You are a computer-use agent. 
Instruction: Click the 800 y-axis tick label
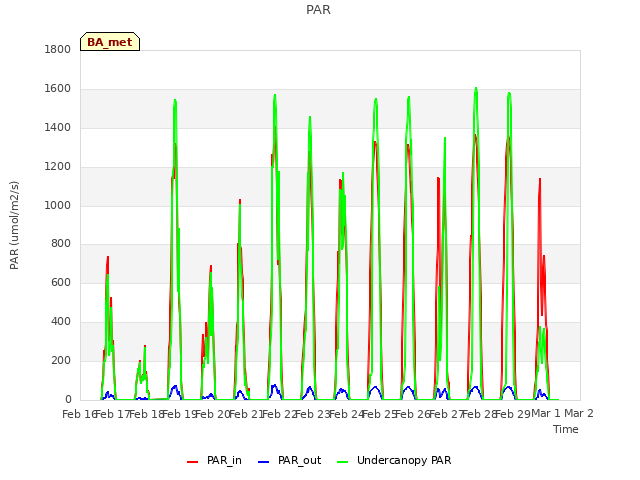(61, 244)
